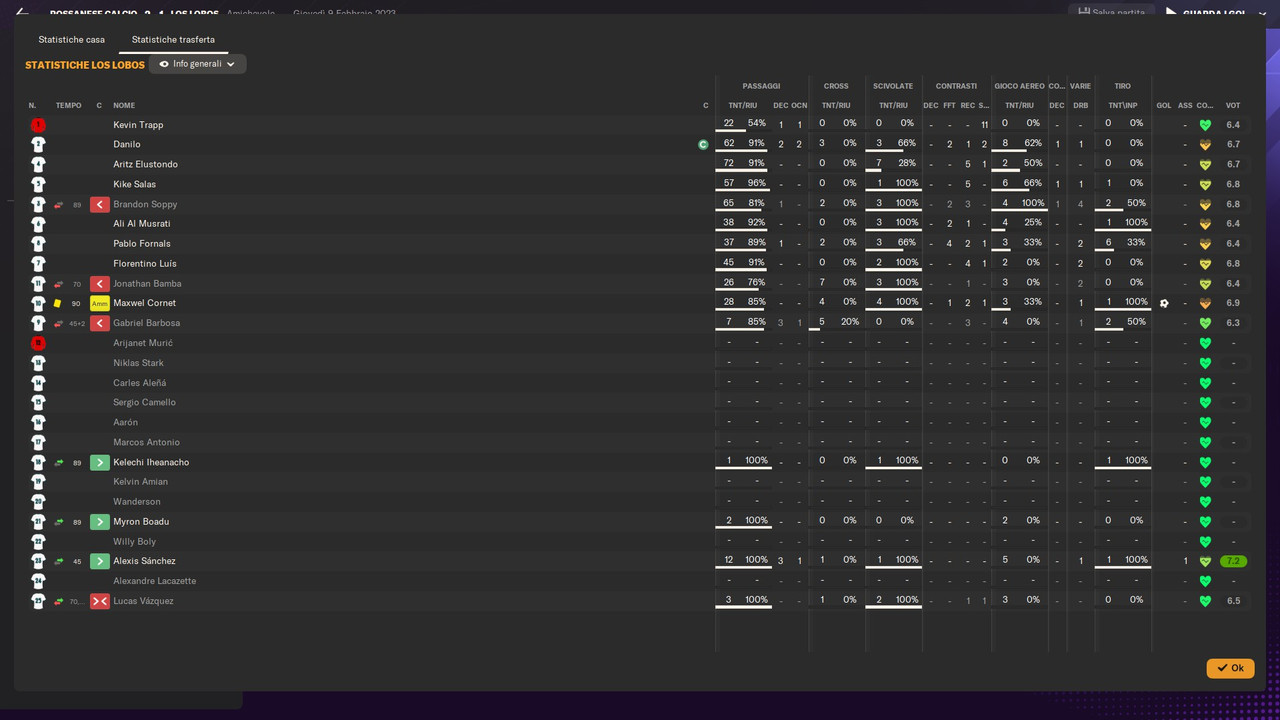1280x720 pixels.
Task: Confirm with the Ok button
Action: point(1230,668)
